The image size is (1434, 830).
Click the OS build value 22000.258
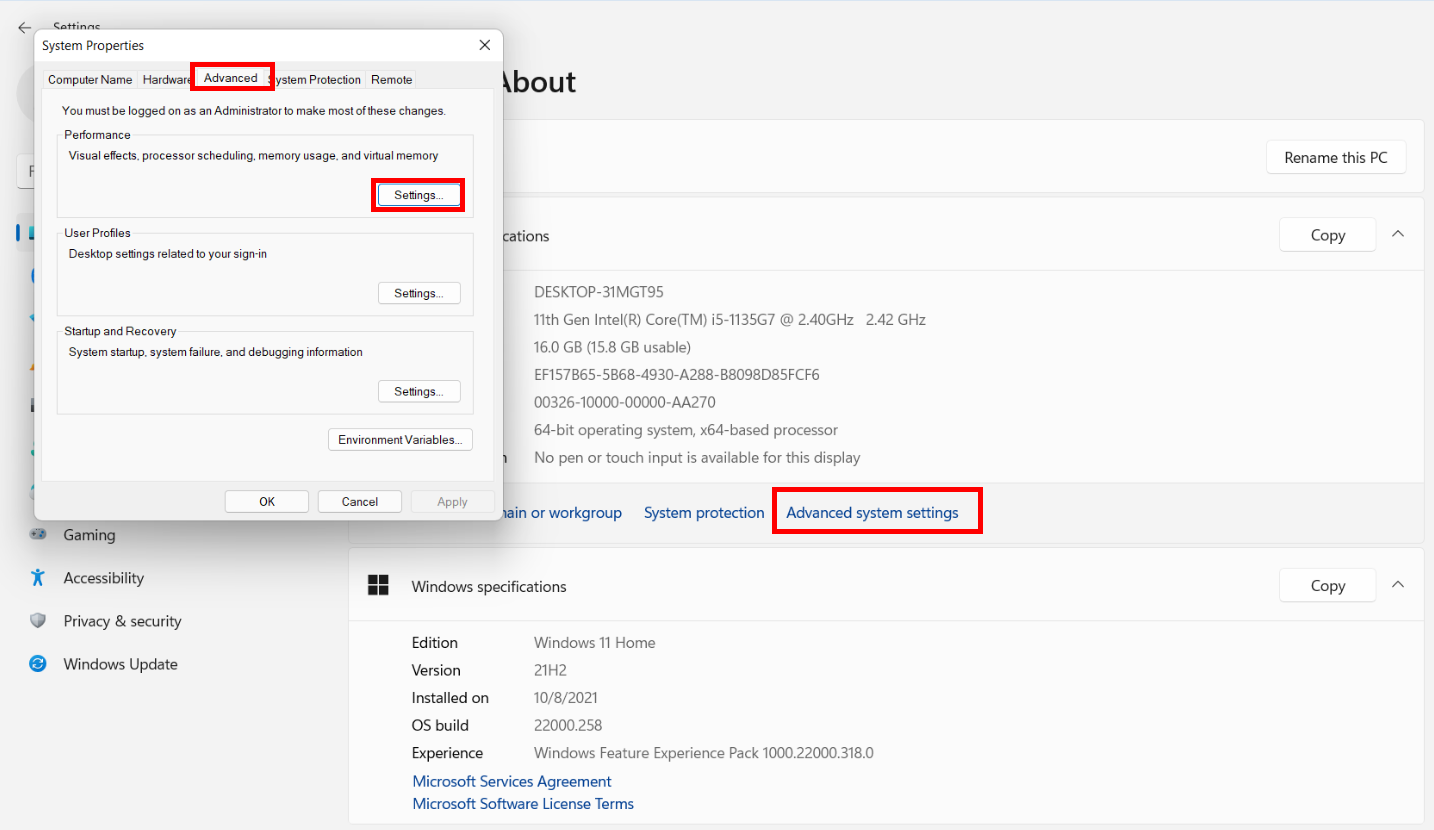[568, 725]
